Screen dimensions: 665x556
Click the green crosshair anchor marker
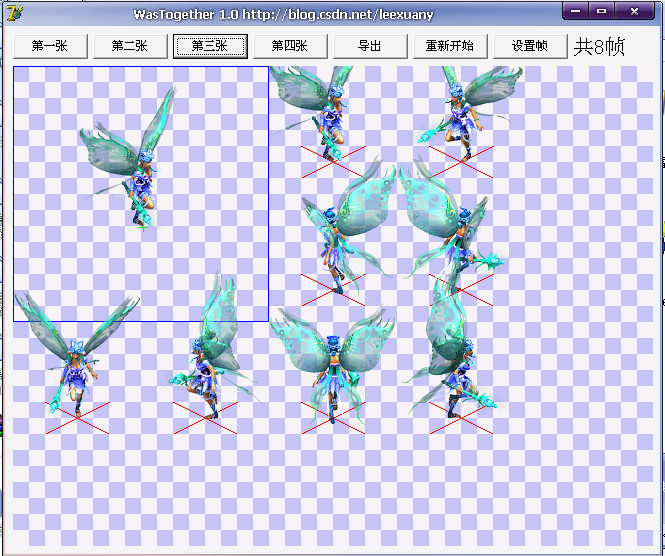[143, 228]
